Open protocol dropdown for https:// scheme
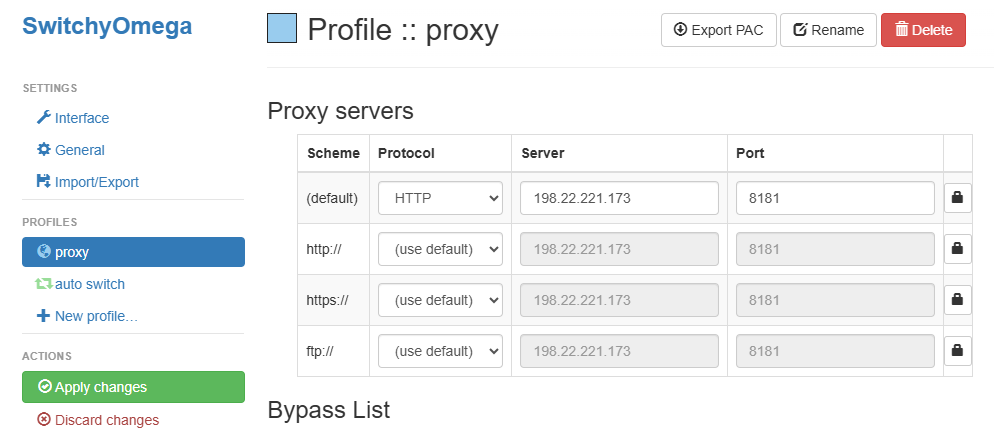 (x=441, y=300)
